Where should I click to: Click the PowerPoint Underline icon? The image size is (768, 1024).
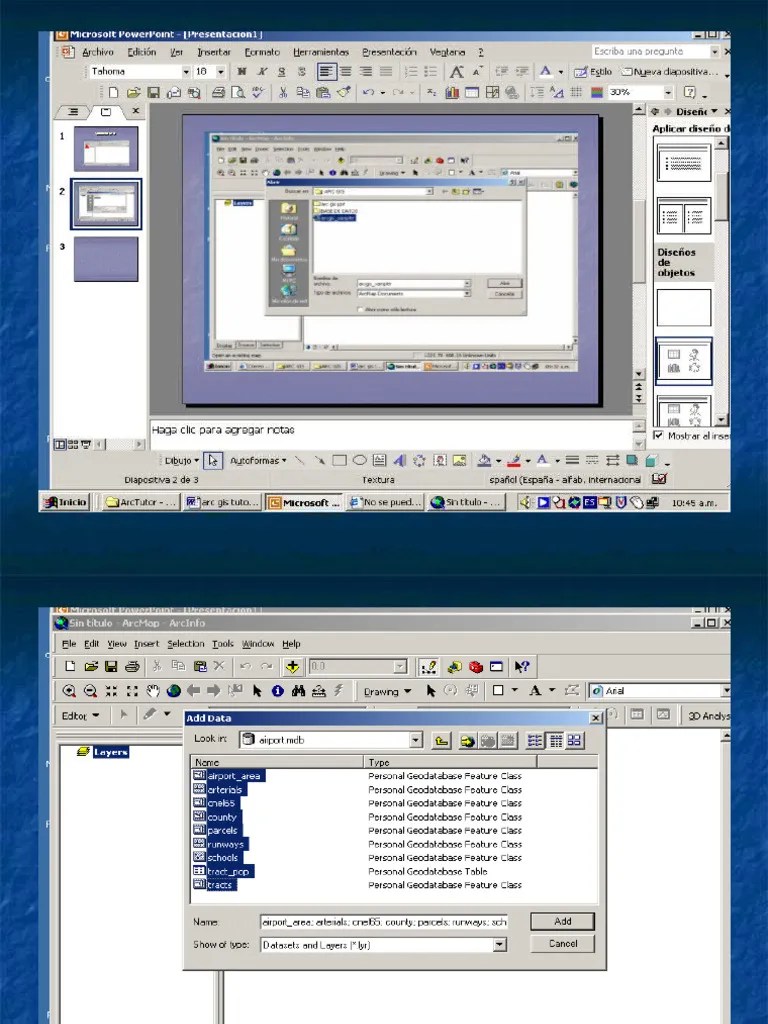(281, 71)
